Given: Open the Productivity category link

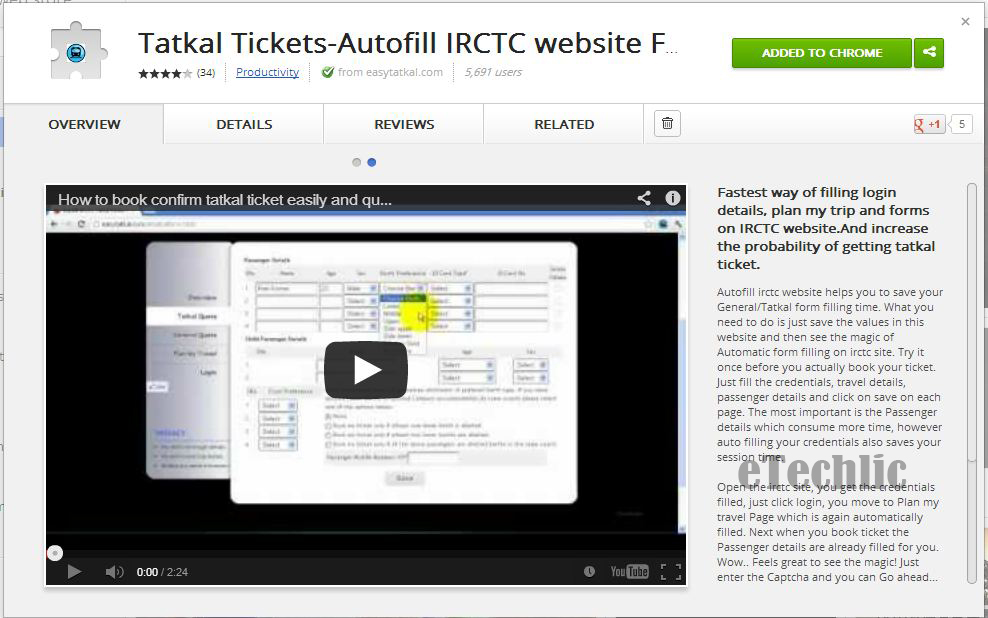Looking at the screenshot, I should (267, 72).
